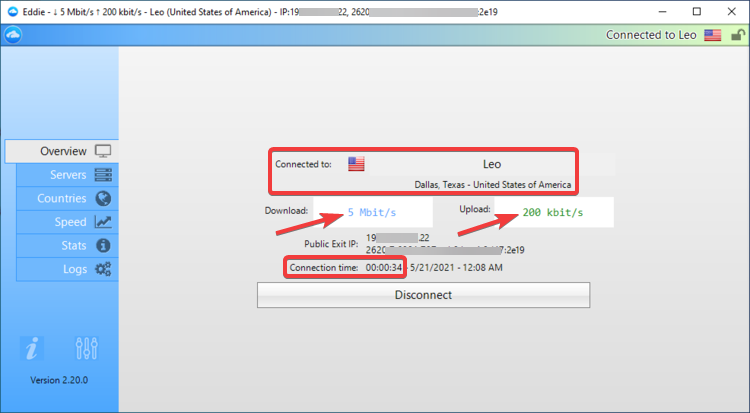Open the Countries tab
Screen dimensions: 750x413
pos(62,198)
